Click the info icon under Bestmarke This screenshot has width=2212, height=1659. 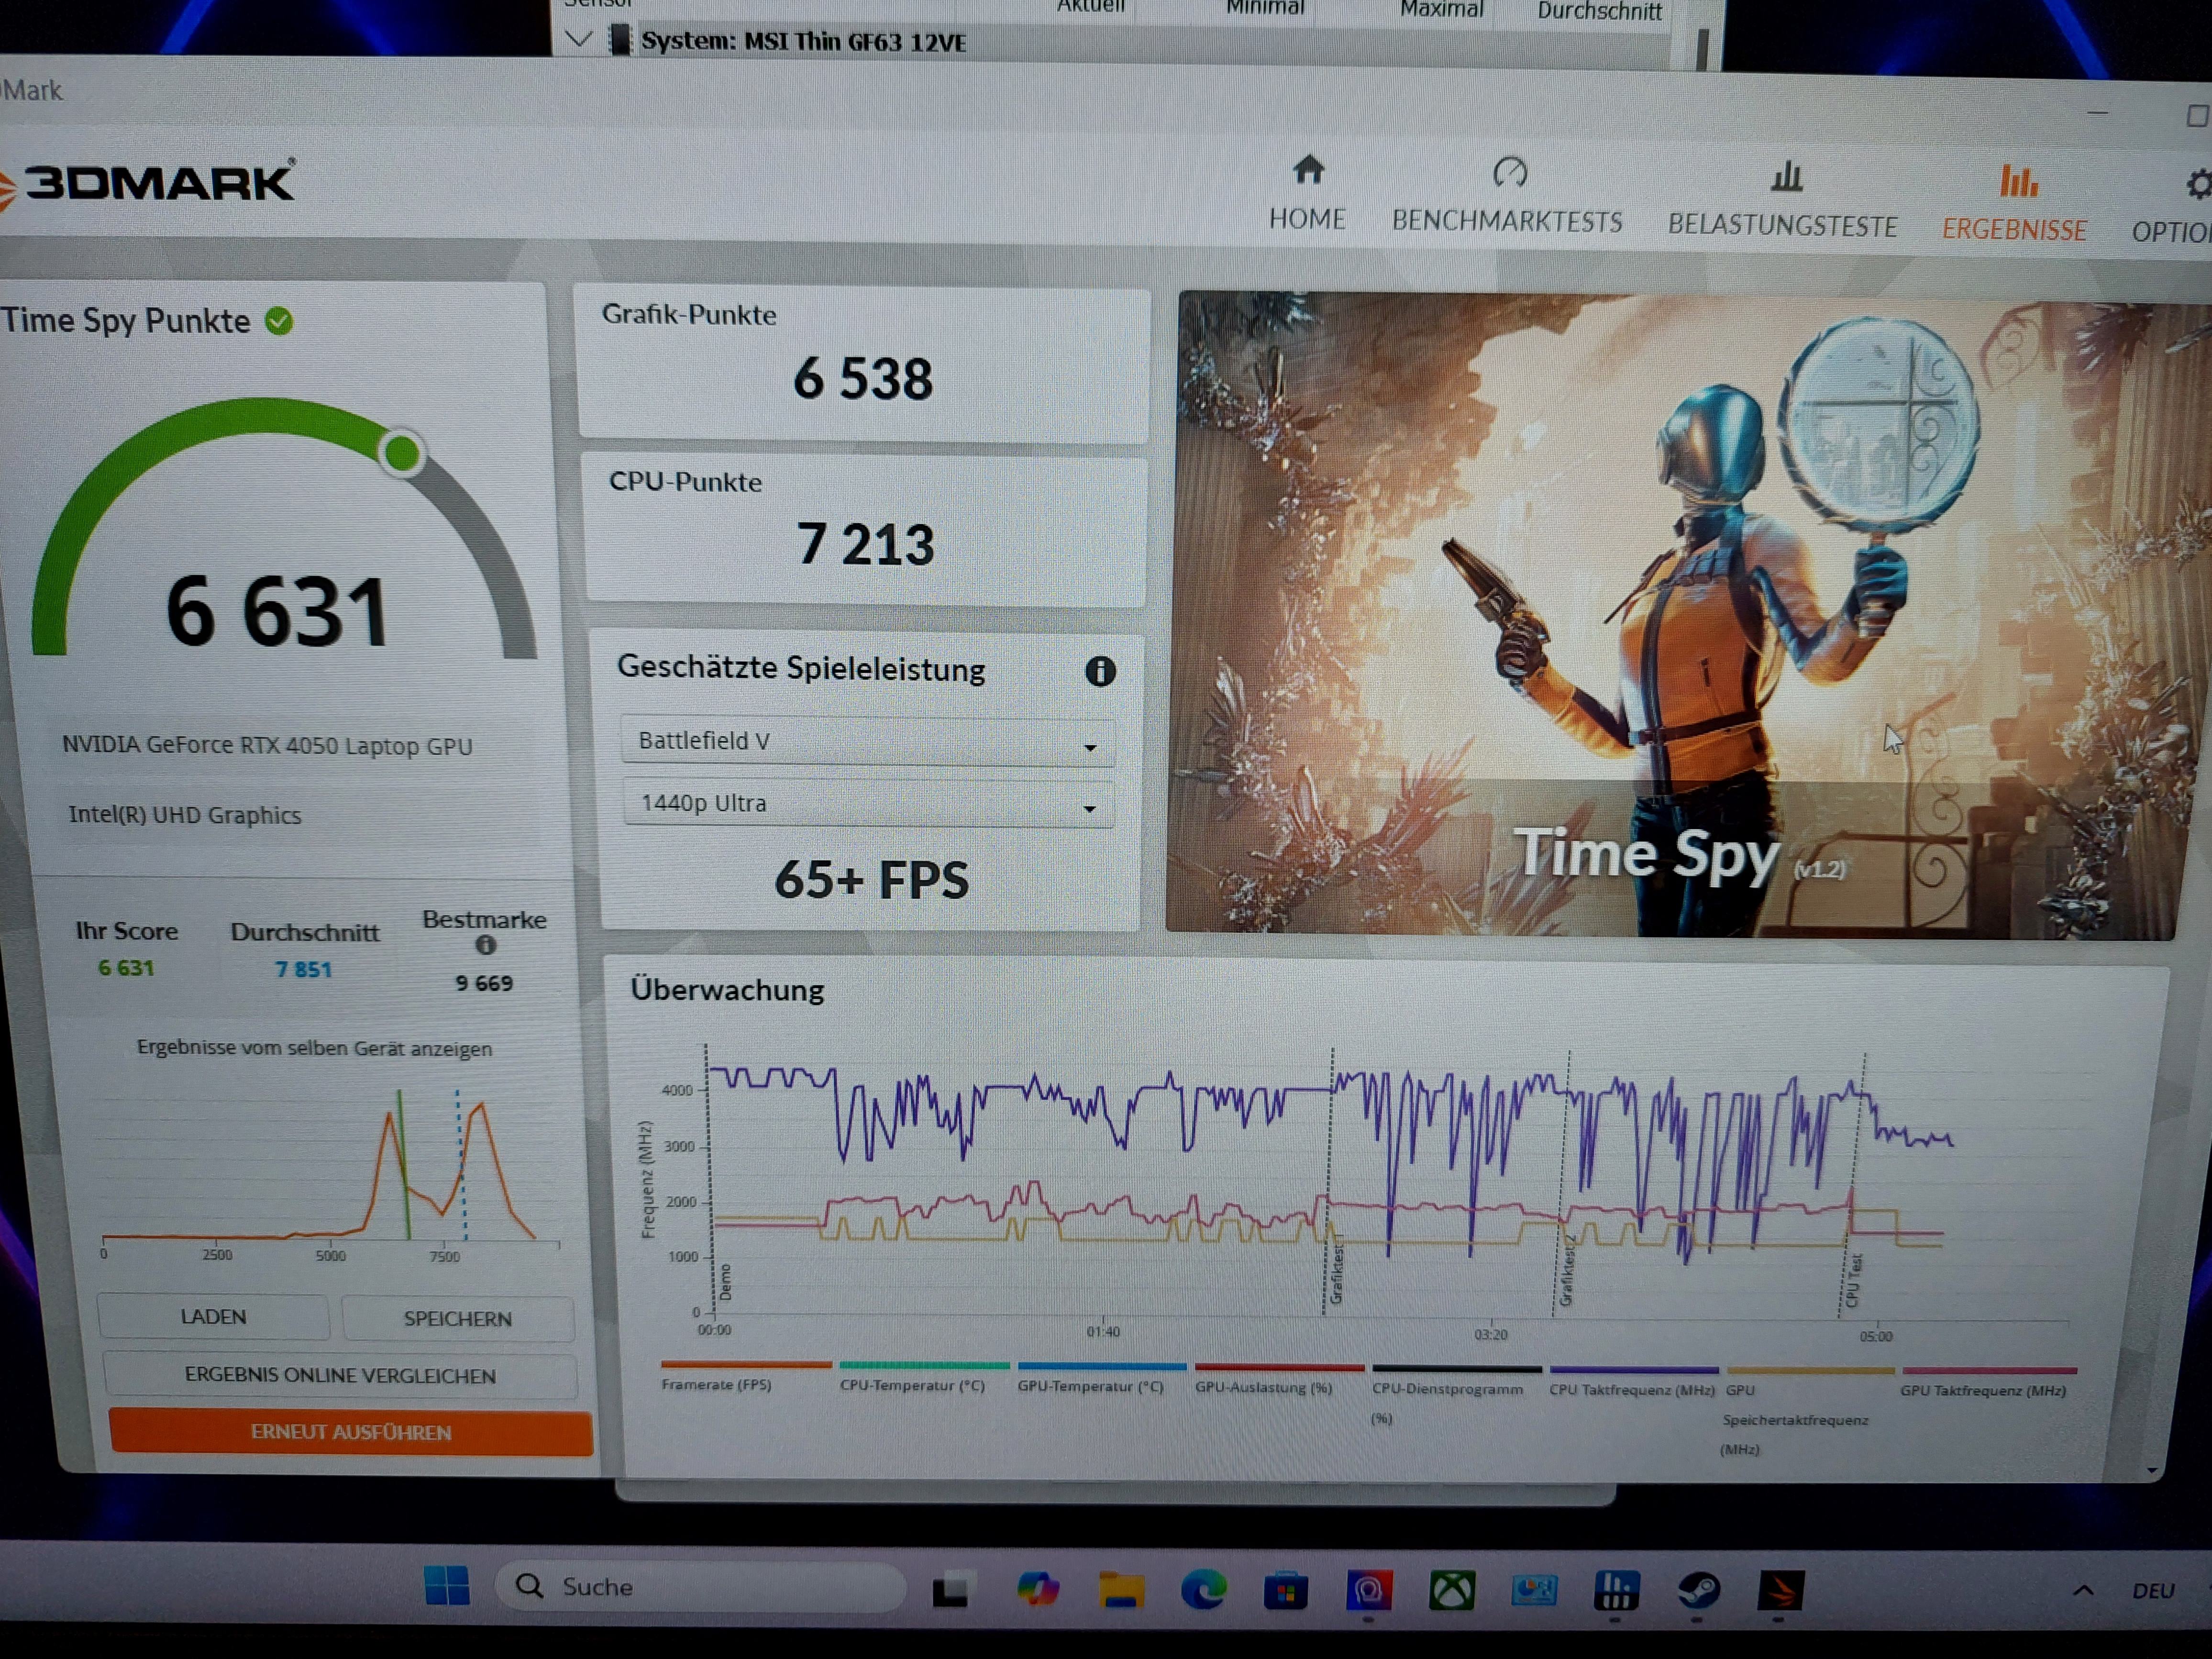point(486,945)
